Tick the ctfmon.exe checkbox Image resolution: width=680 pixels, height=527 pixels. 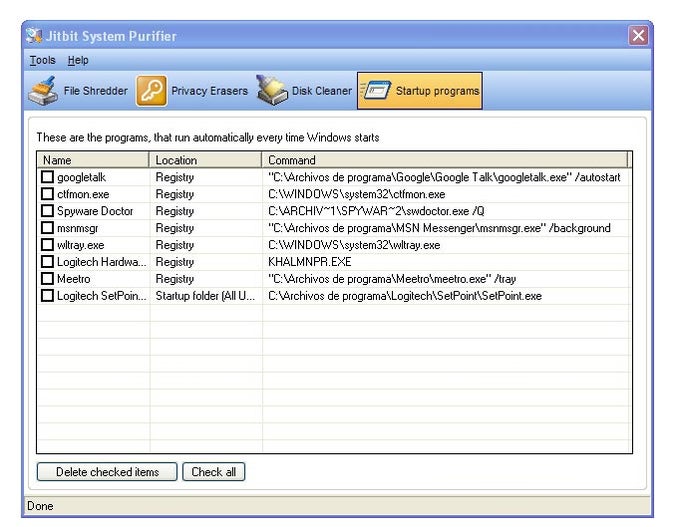coord(47,194)
